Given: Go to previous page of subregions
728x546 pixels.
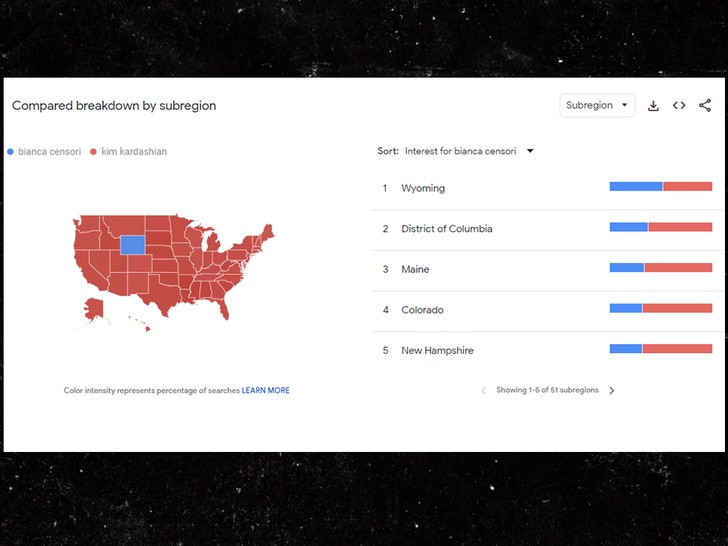Looking at the screenshot, I should pos(483,391).
